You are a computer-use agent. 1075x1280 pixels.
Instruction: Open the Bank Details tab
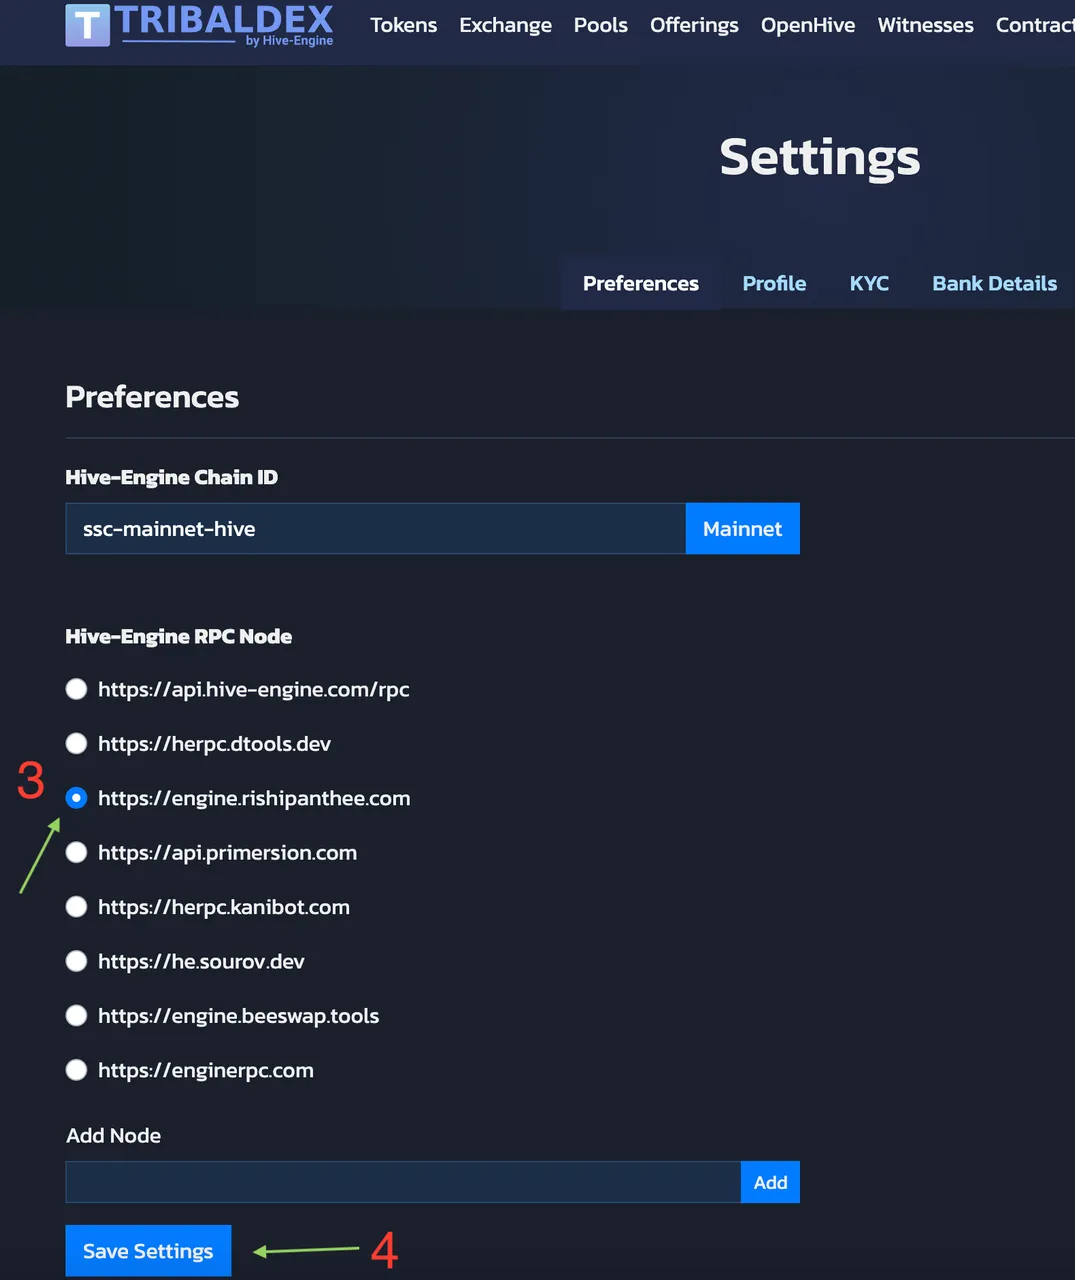click(994, 283)
